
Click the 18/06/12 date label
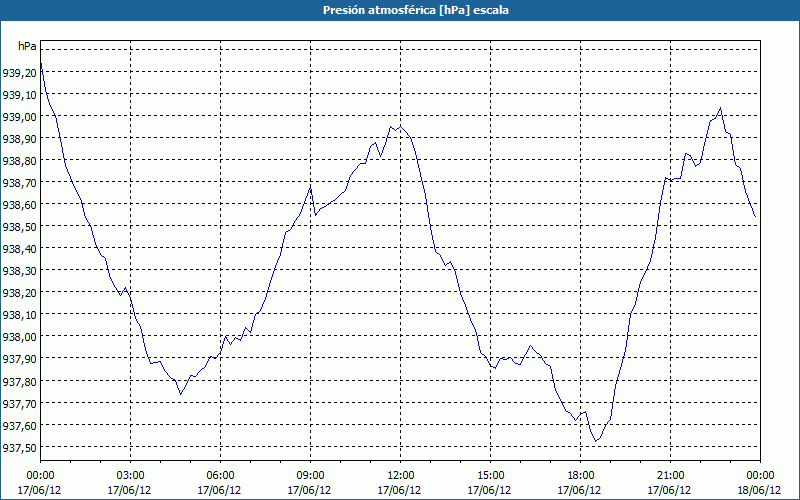[760, 490]
